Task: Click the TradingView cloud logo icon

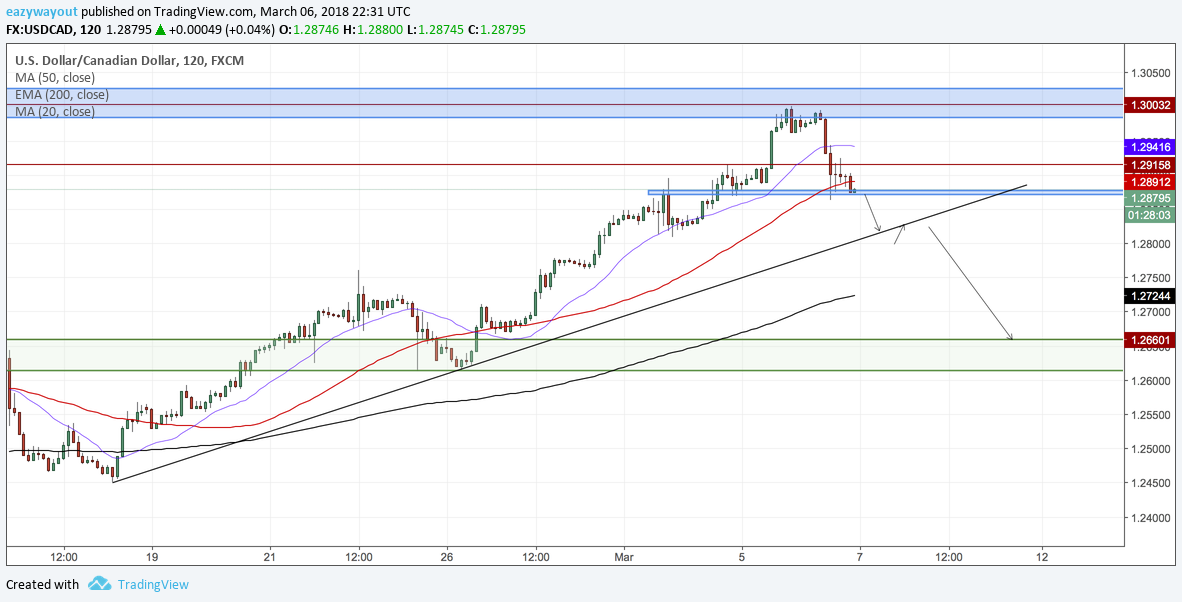Action: 100,584
